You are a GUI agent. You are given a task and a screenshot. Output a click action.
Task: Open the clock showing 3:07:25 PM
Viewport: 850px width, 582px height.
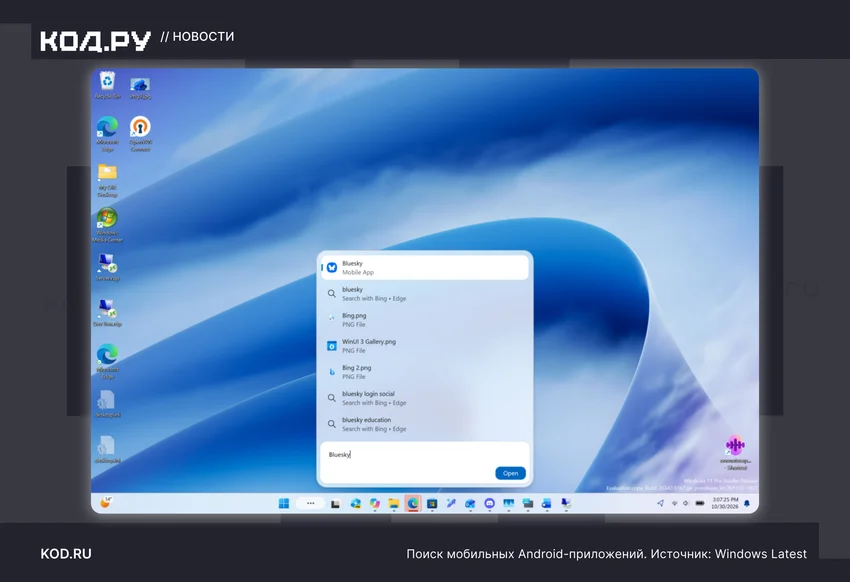pyautogui.click(x=725, y=503)
